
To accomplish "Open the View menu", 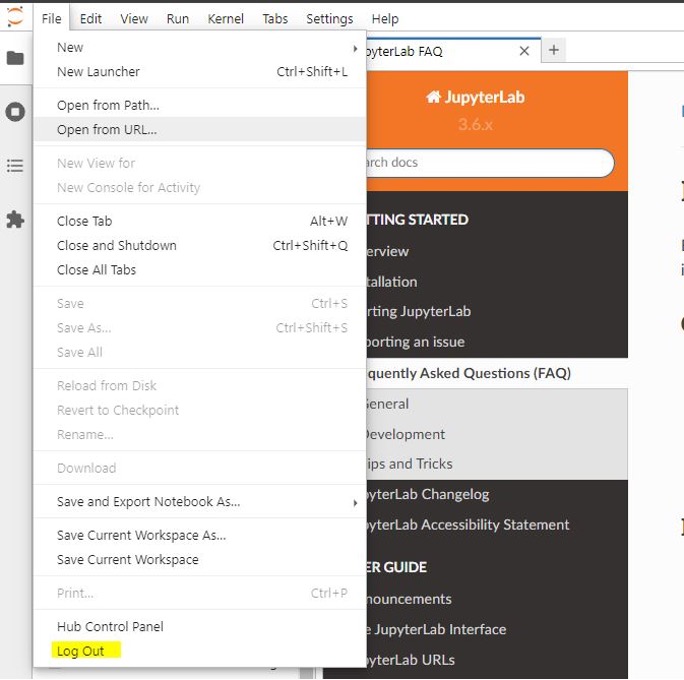I will click(x=134, y=19).
